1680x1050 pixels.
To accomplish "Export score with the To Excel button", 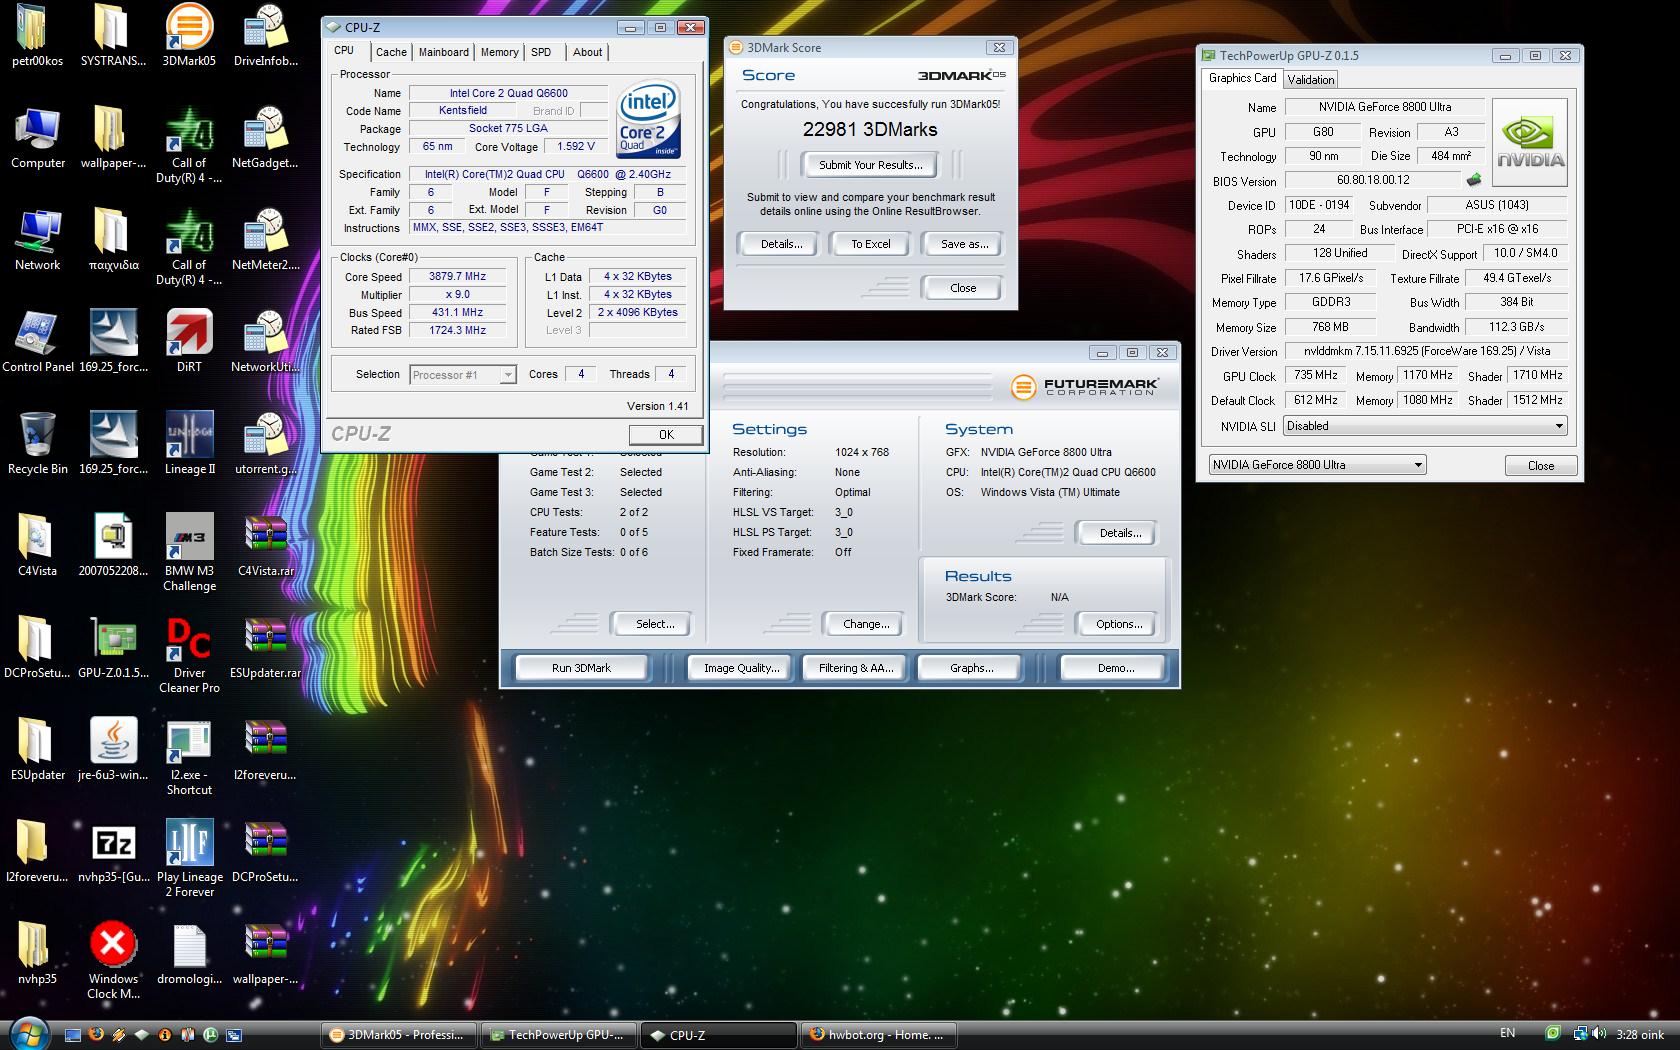I will 870,244.
